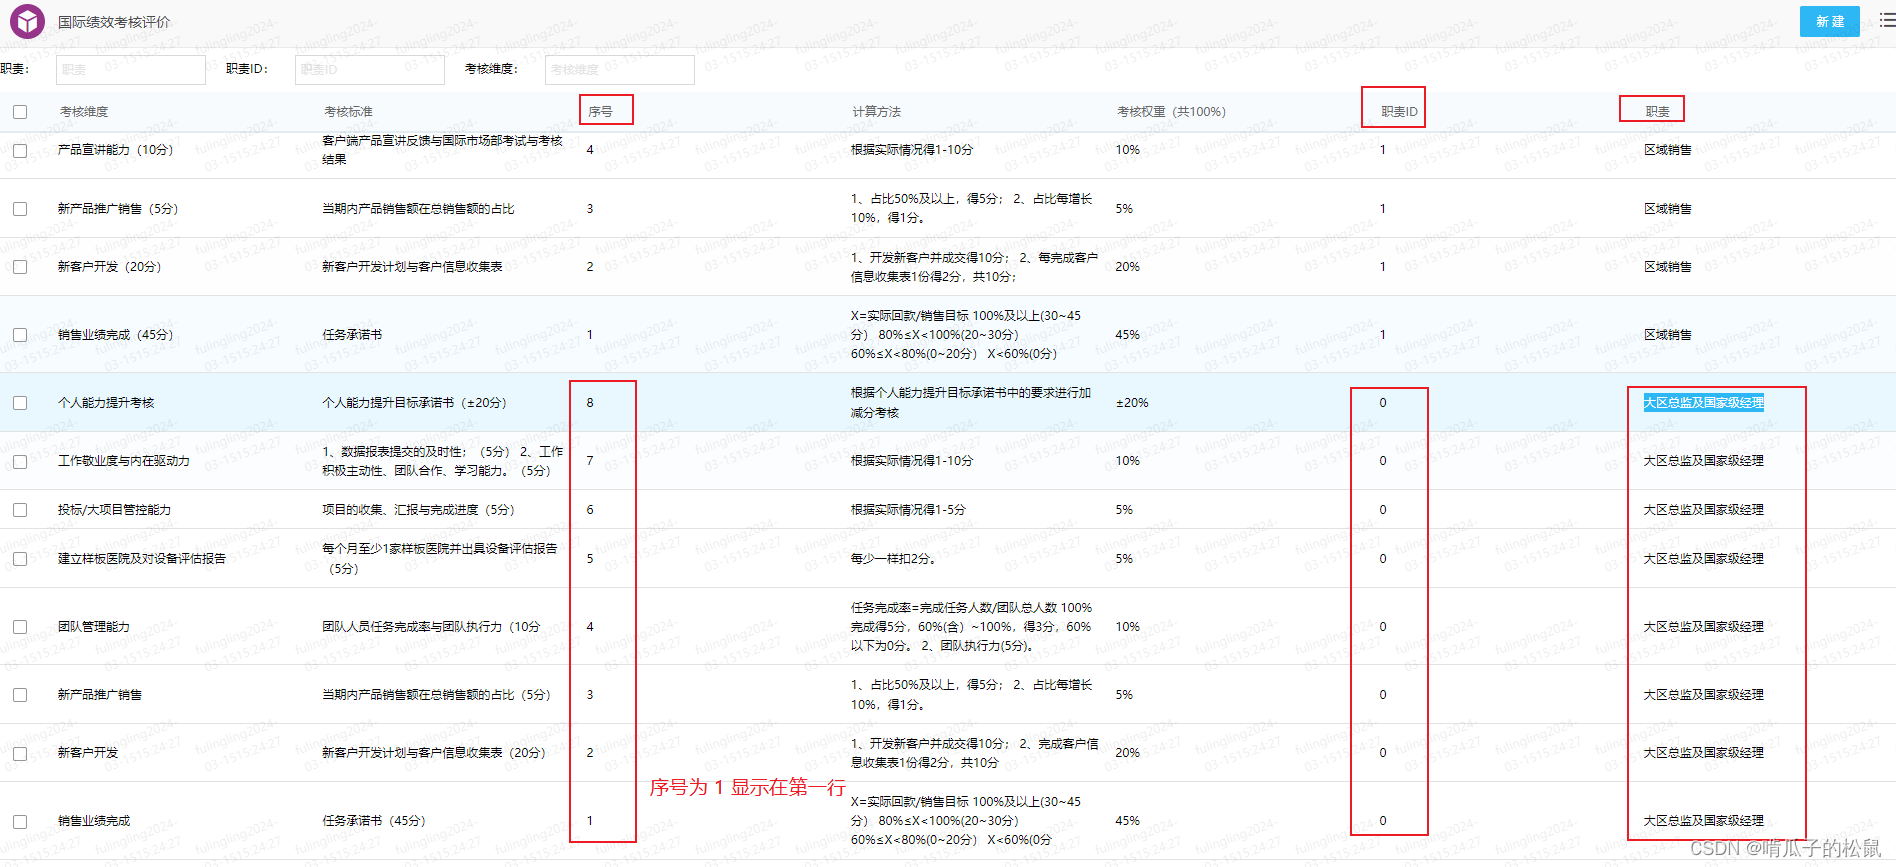Select the 产品宣讲能力（10分）cell
This screenshot has height=867, width=1896.
(x=116, y=150)
